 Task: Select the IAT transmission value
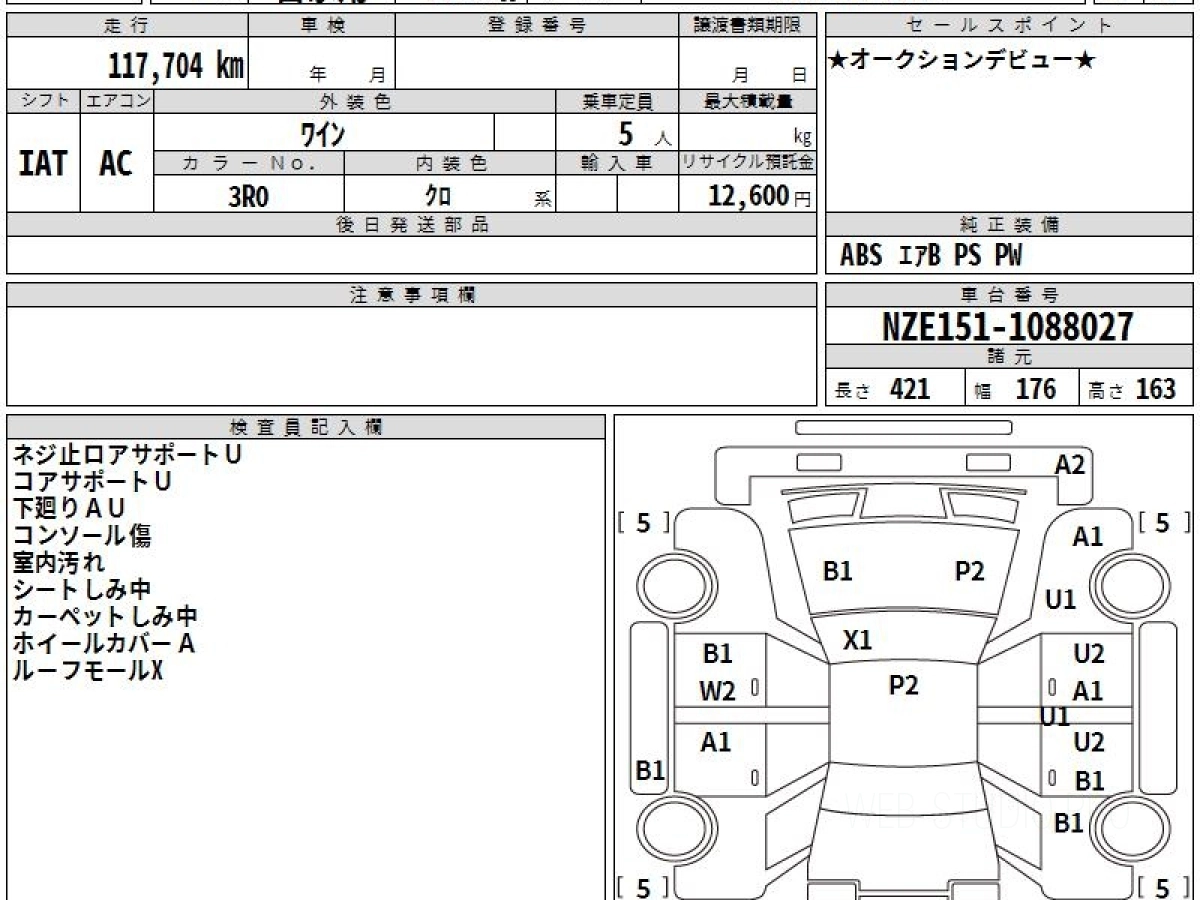click(x=43, y=163)
